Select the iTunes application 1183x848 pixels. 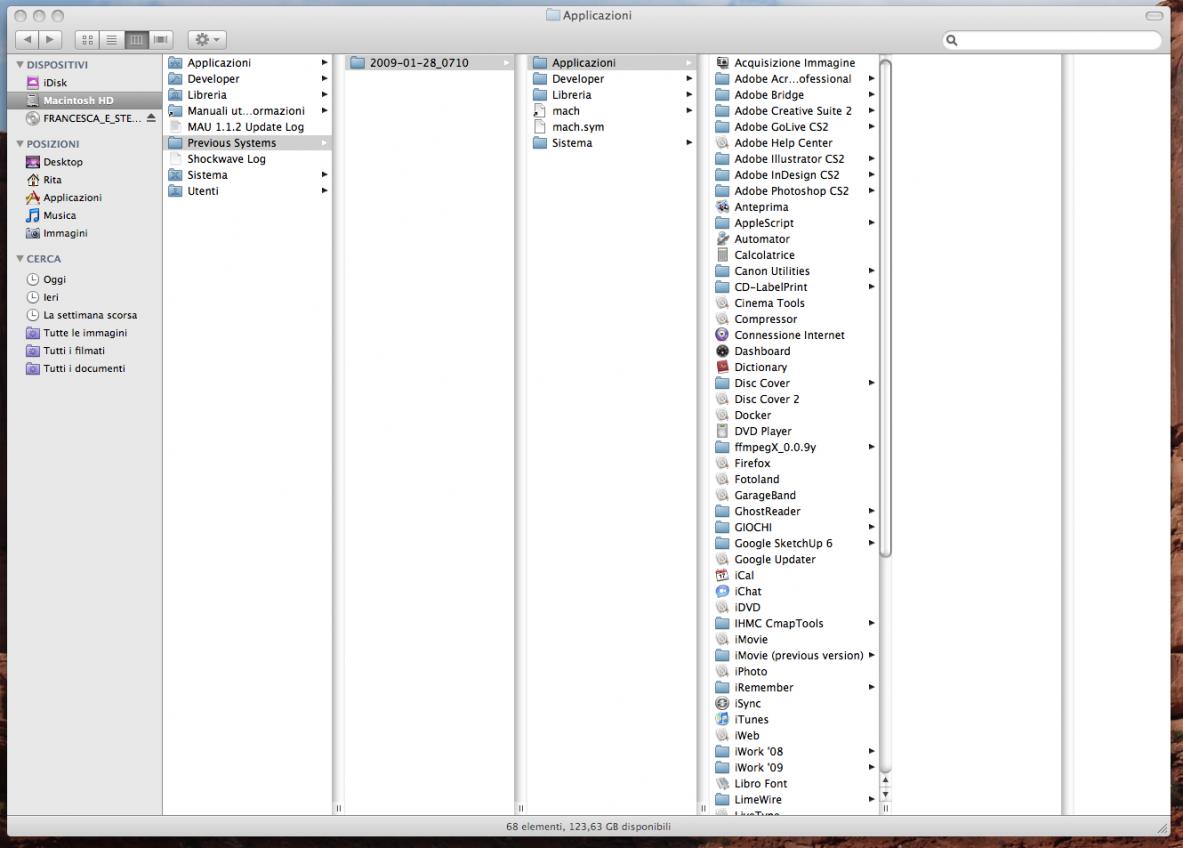coord(795,719)
